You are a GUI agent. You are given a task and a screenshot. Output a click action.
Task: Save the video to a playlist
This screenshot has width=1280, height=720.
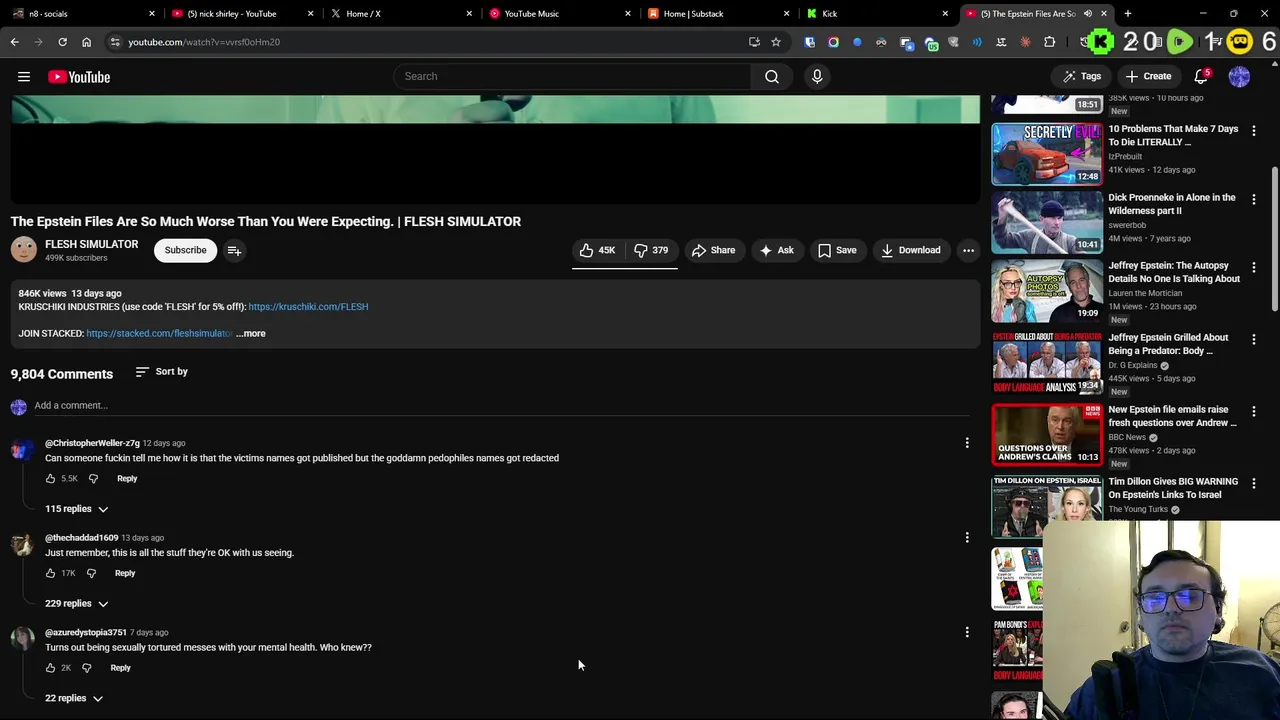pyautogui.click(x=837, y=250)
